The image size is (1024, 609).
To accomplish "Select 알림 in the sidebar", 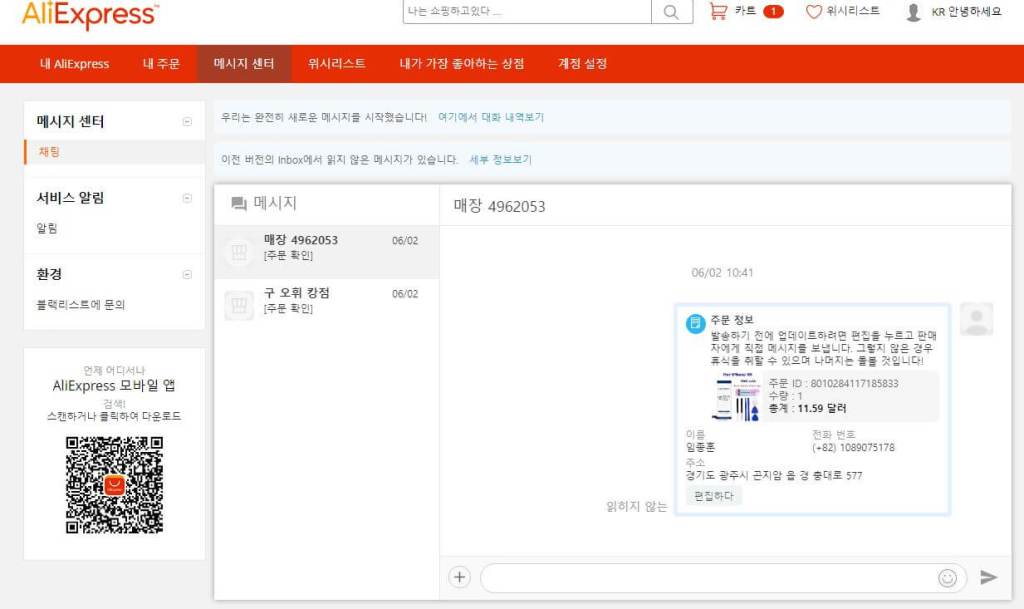I will pyautogui.click(x=46, y=228).
